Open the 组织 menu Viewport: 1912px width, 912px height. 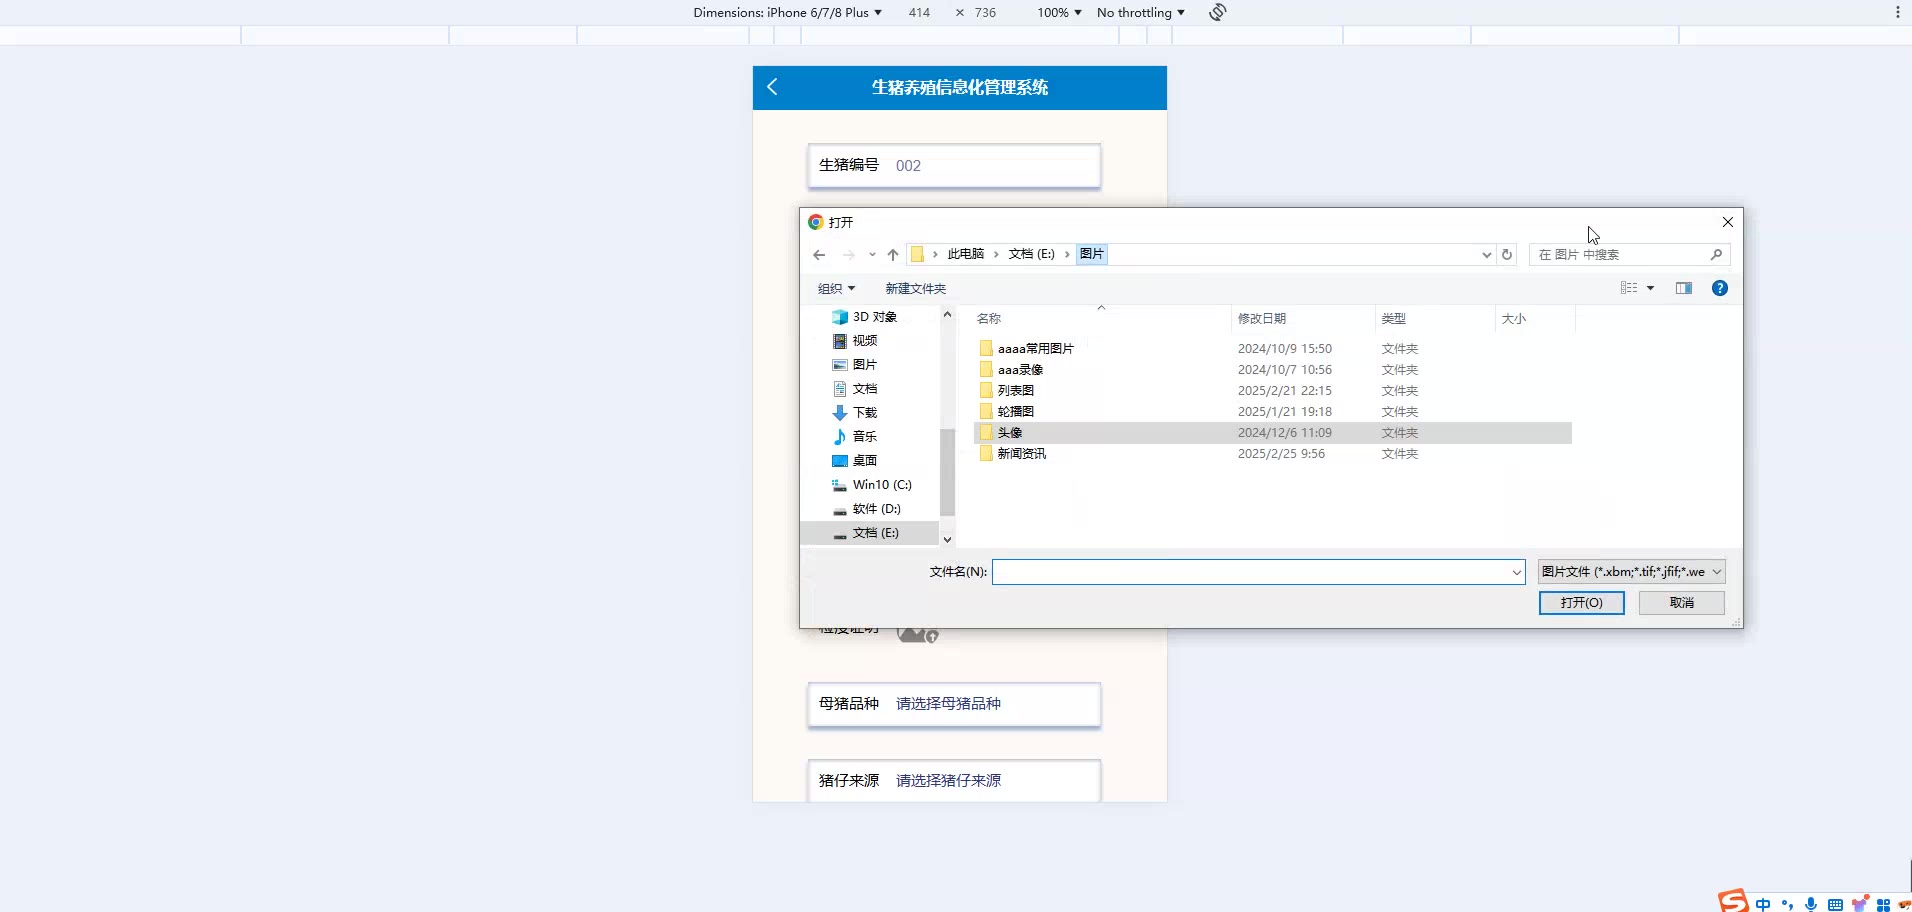[x=836, y=289]
